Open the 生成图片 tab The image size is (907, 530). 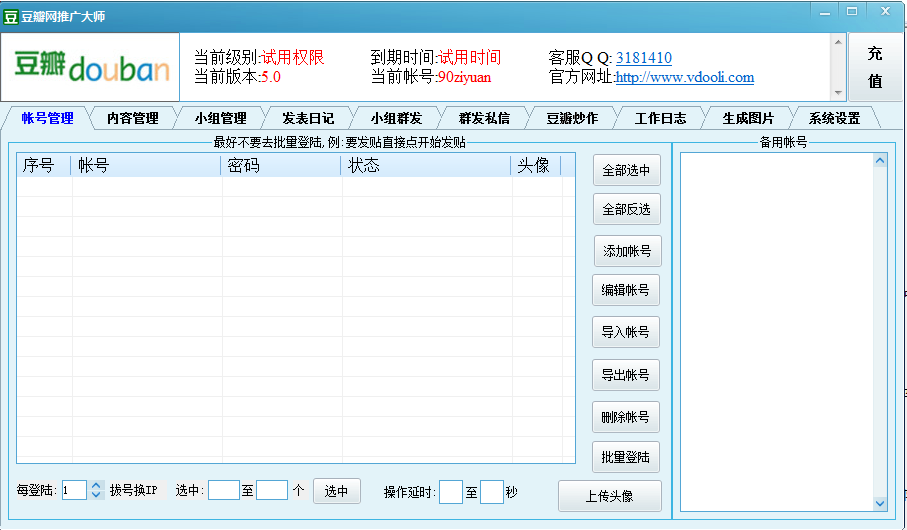point(748,118)
